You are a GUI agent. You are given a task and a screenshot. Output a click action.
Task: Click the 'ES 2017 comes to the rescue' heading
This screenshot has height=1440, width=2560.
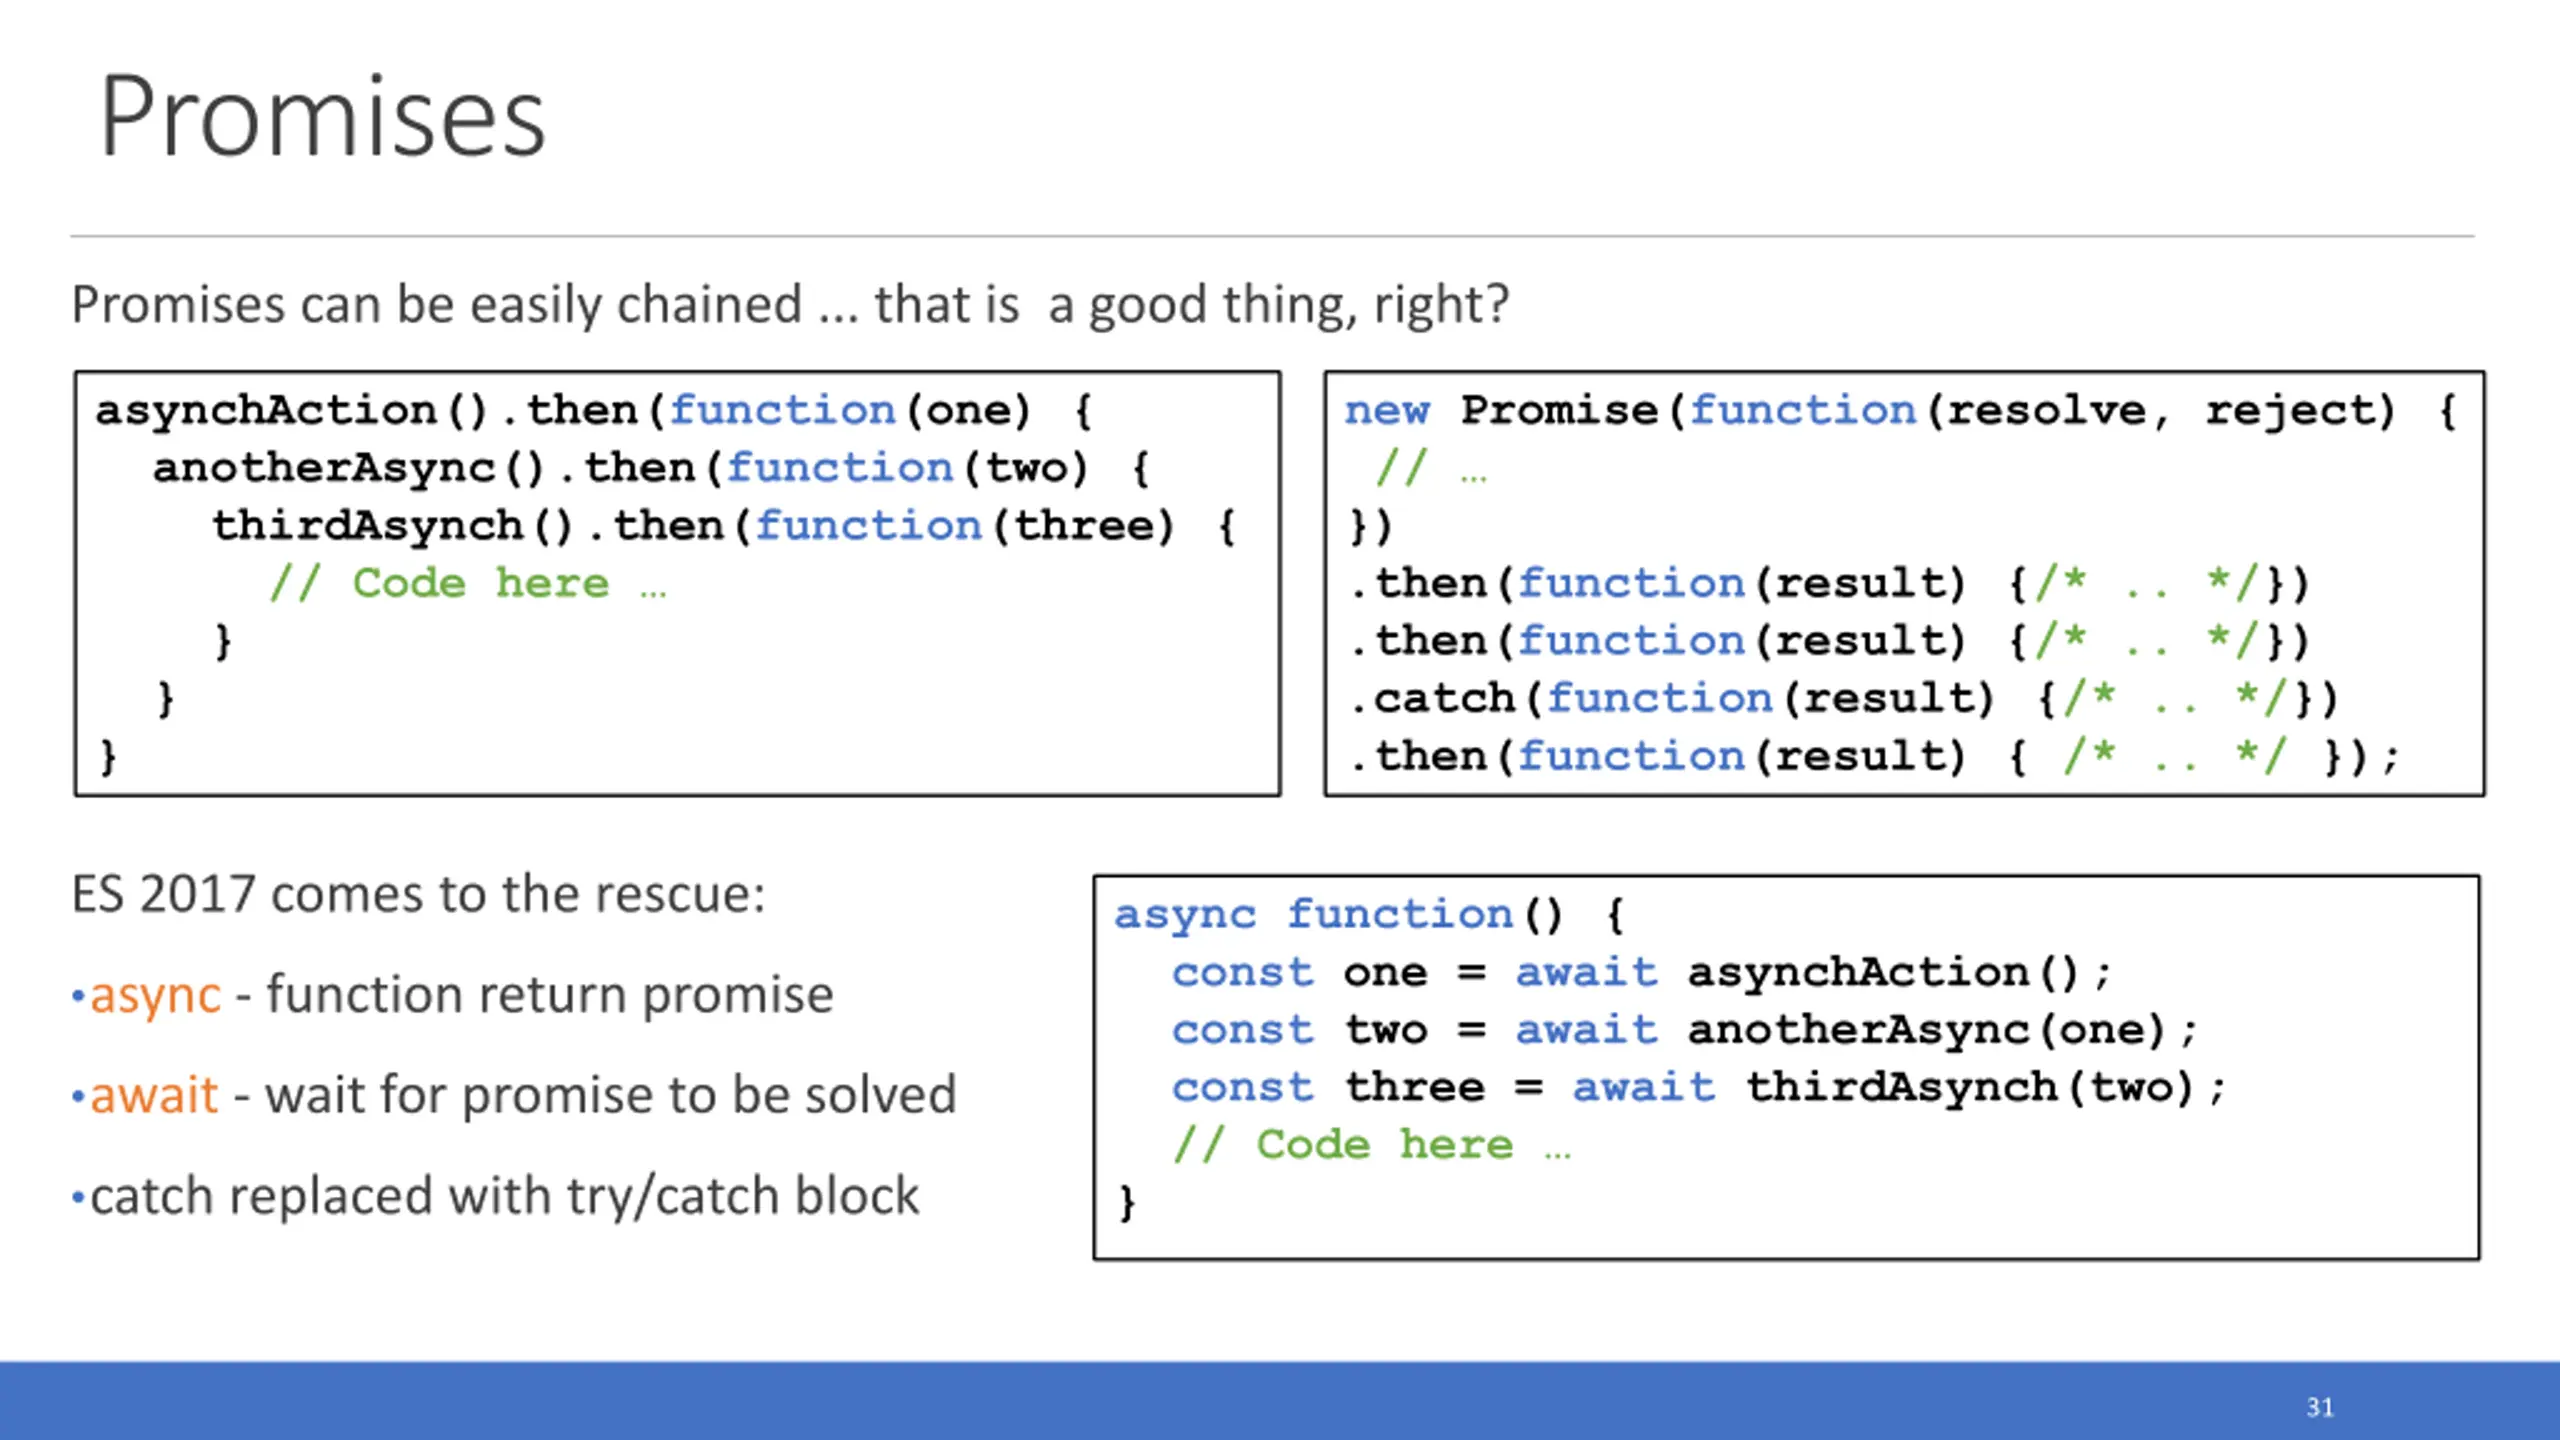coord(418,893)
